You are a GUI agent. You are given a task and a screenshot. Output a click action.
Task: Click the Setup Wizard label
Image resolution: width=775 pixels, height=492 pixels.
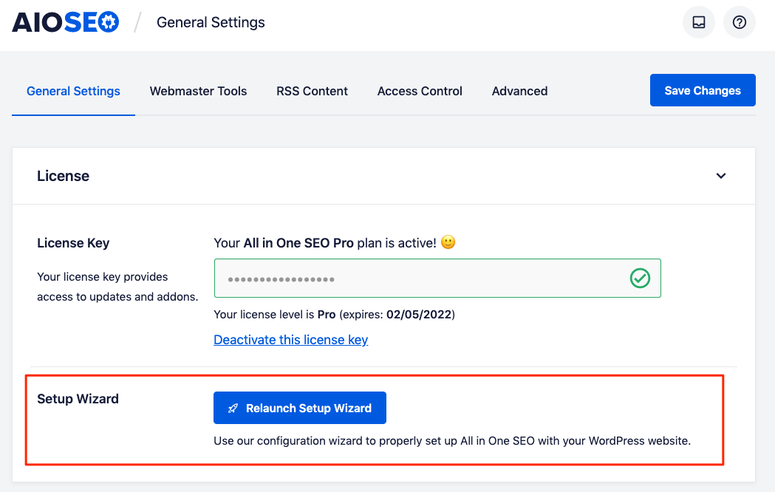pyautogui.click(x=78, y=399)
